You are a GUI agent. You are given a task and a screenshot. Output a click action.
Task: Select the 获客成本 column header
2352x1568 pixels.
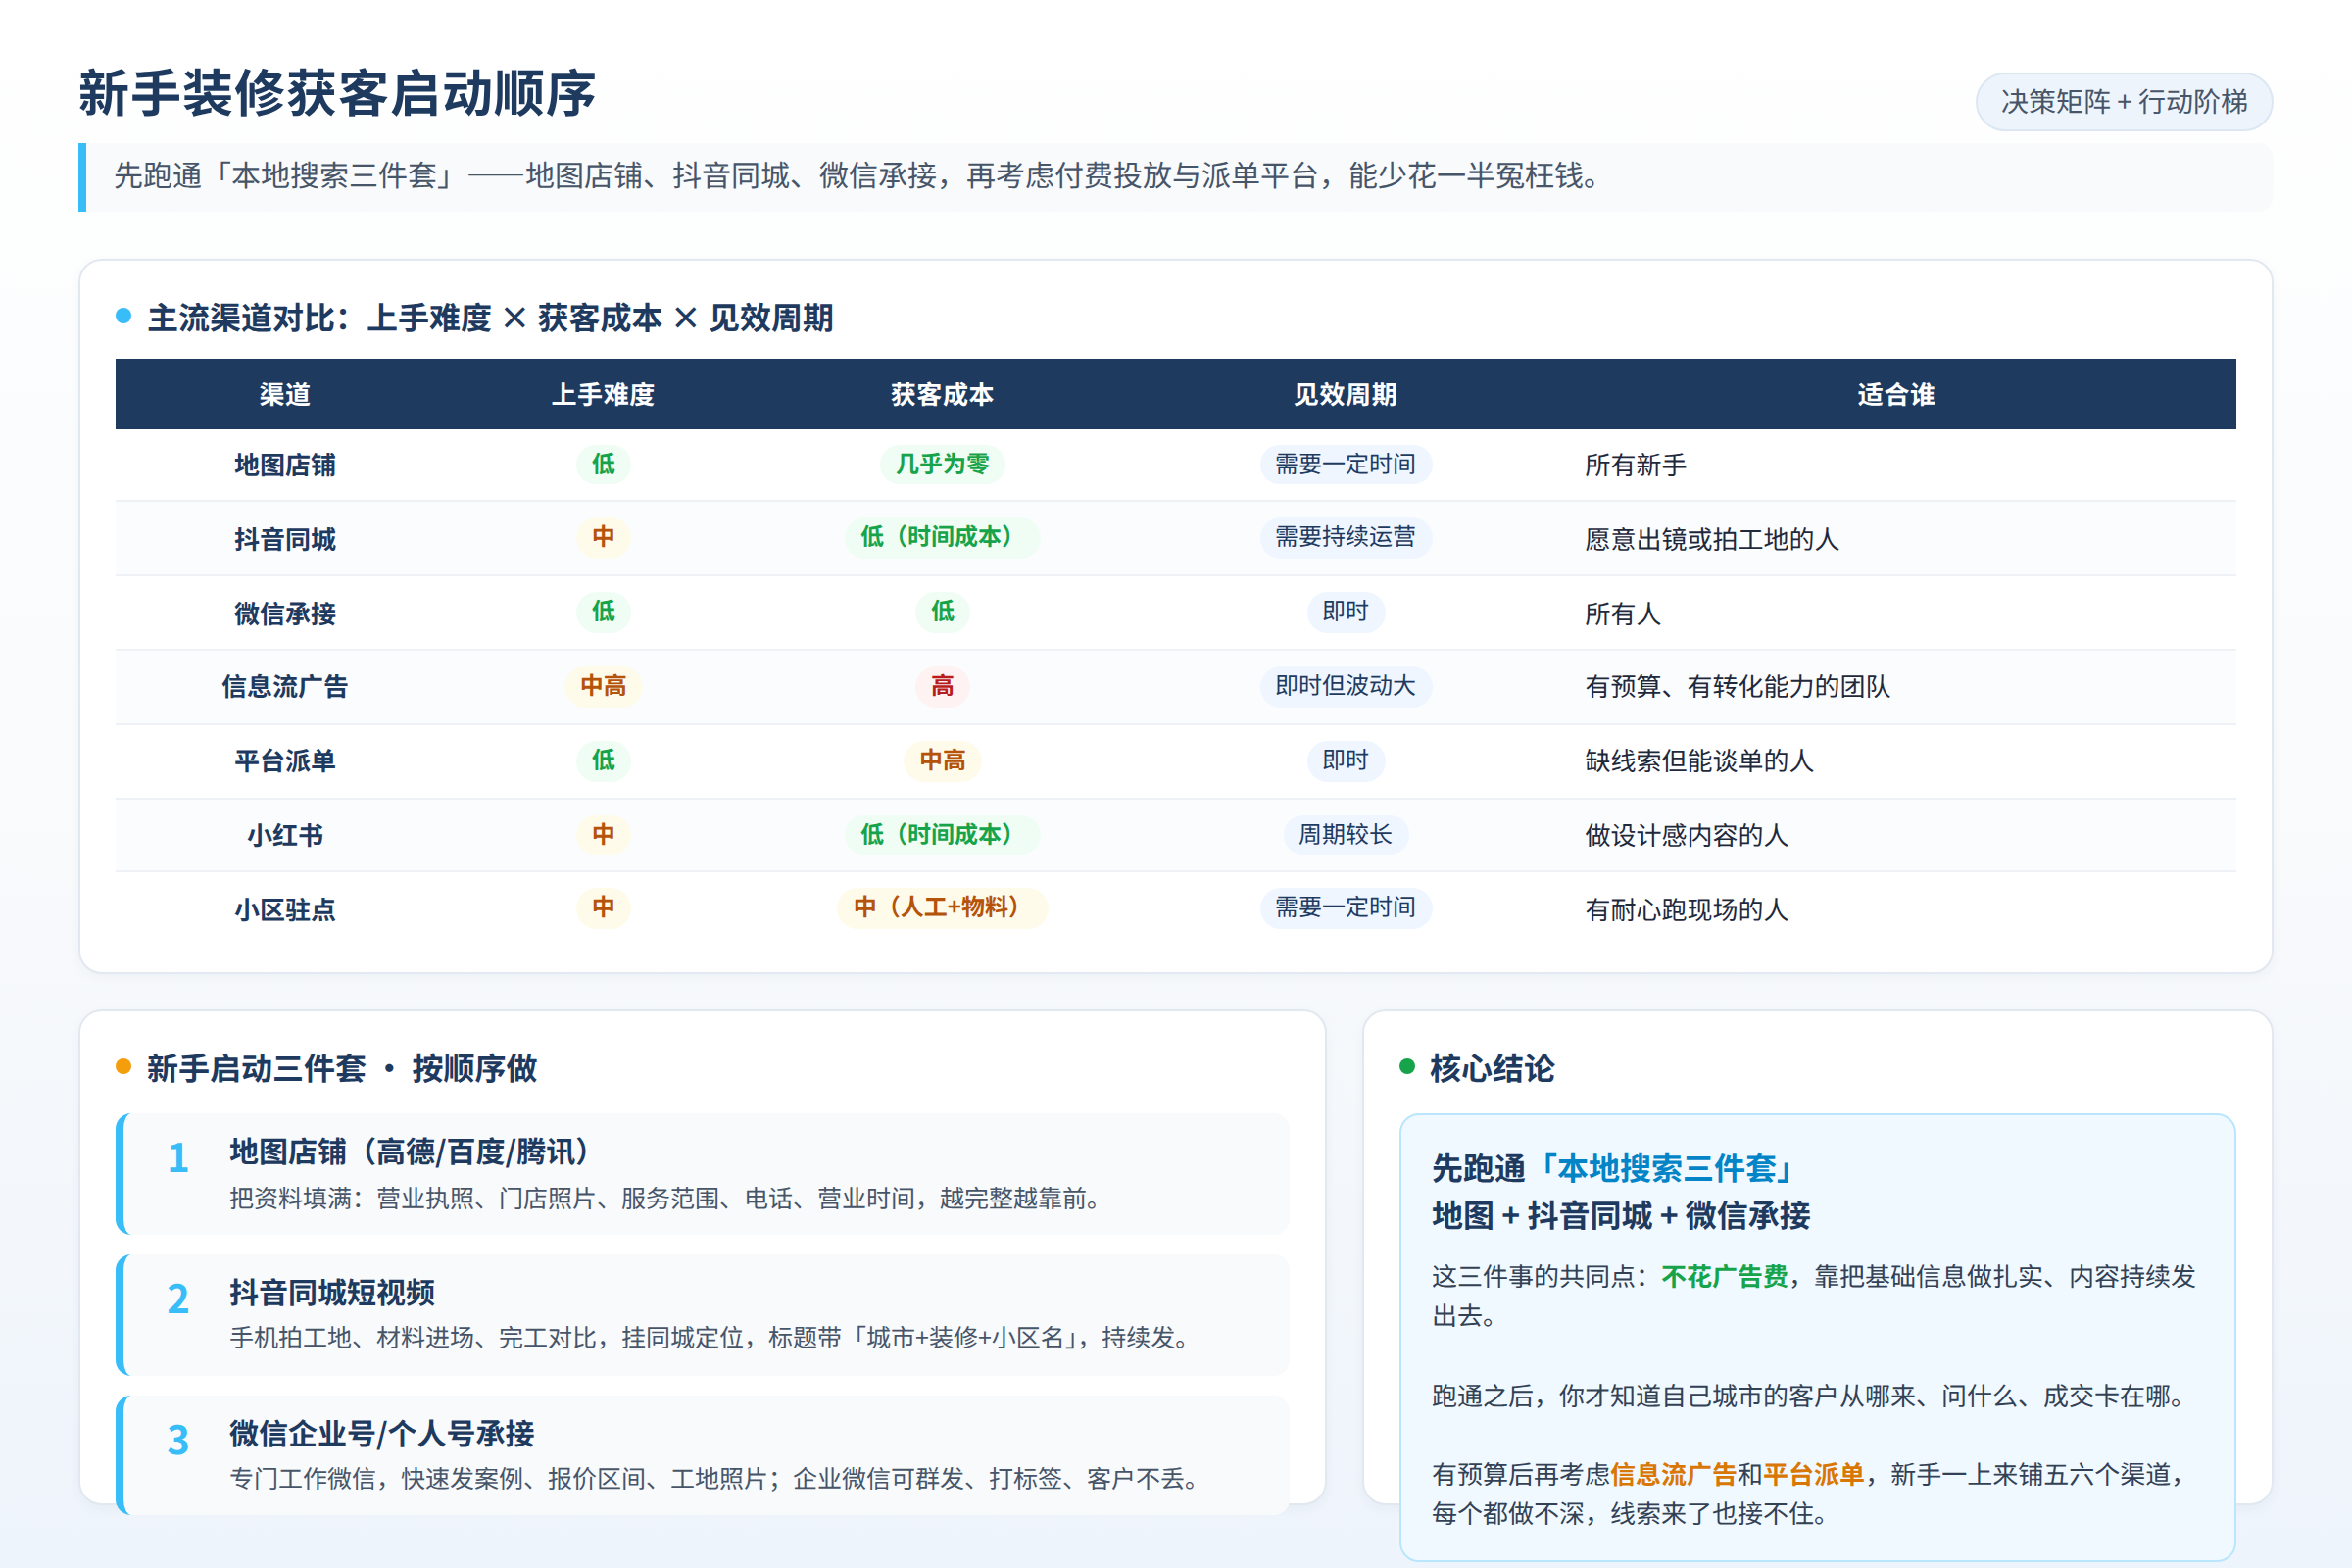click(942, 394)
